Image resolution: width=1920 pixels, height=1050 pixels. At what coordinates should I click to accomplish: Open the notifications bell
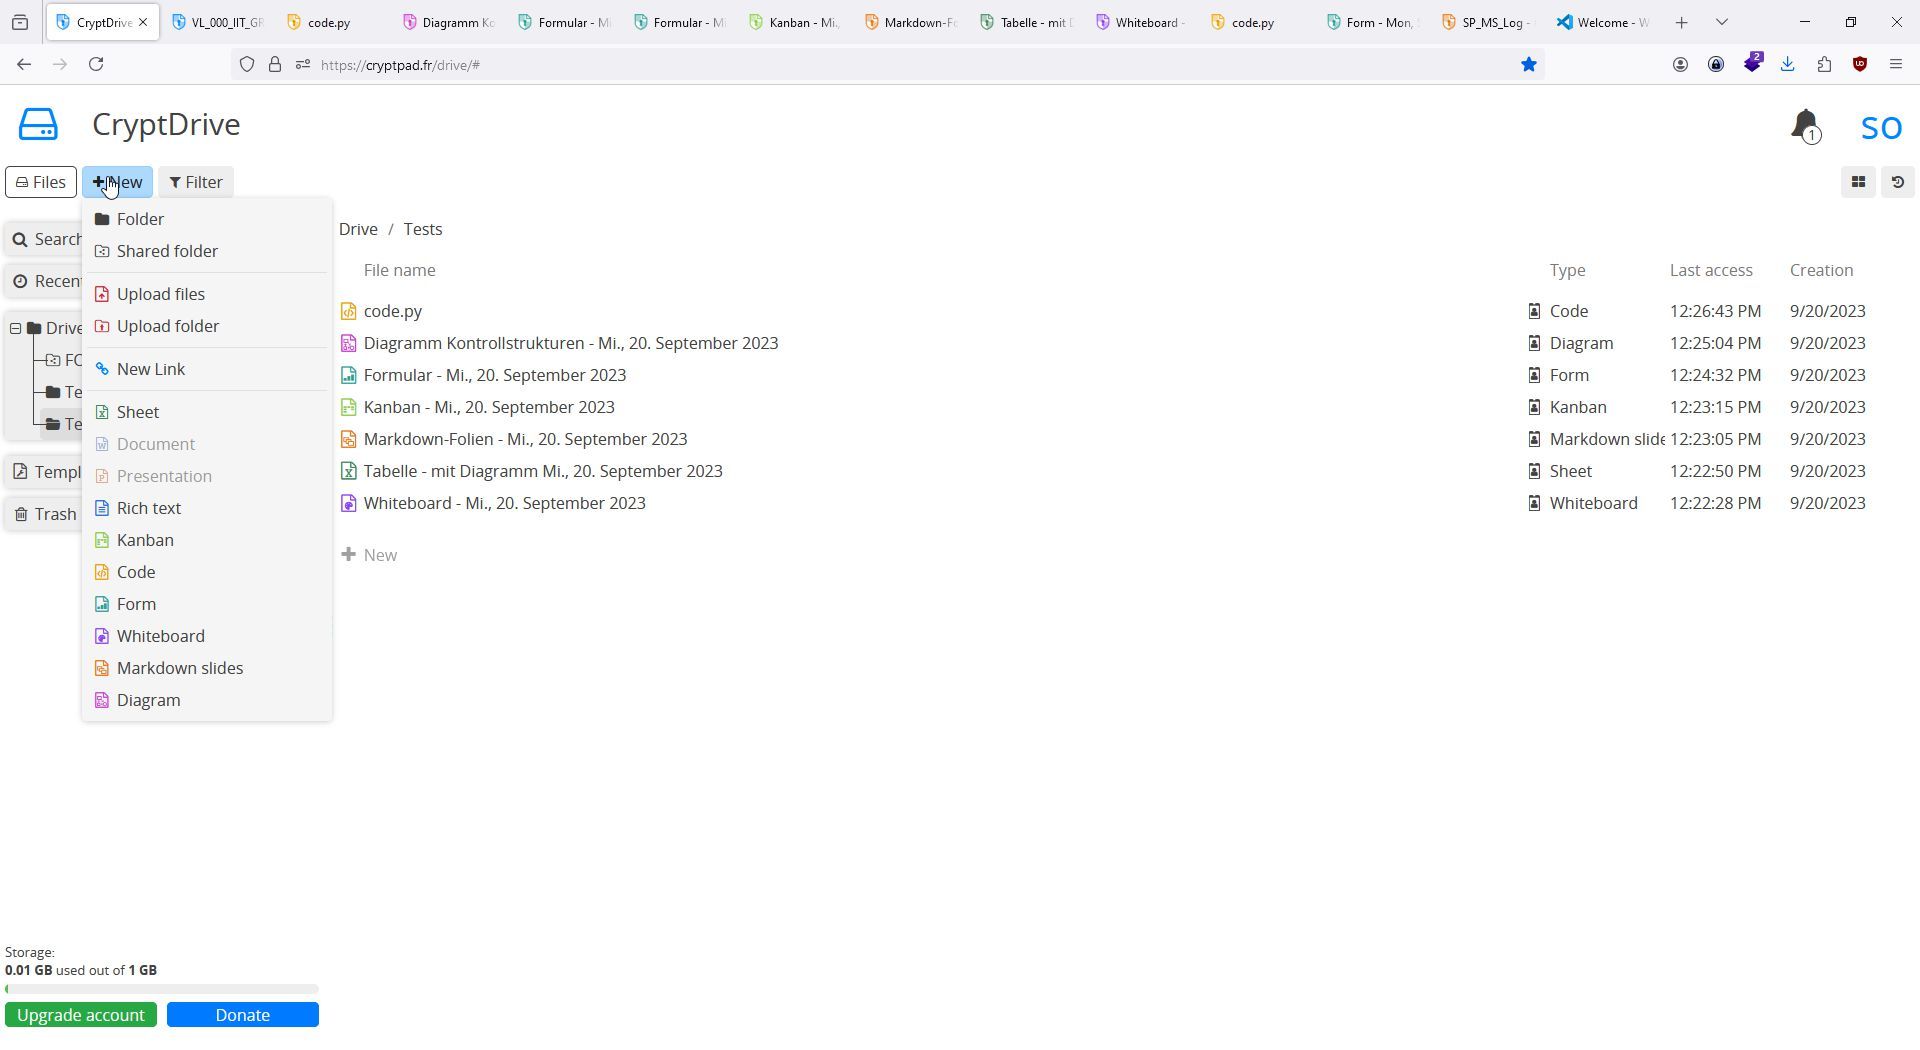(x=1805, y=126)
